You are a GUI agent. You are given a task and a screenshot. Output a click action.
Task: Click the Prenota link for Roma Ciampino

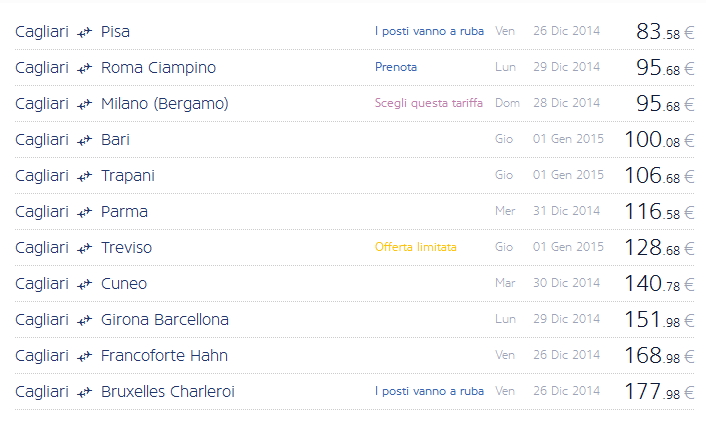(x=396, y=68)
